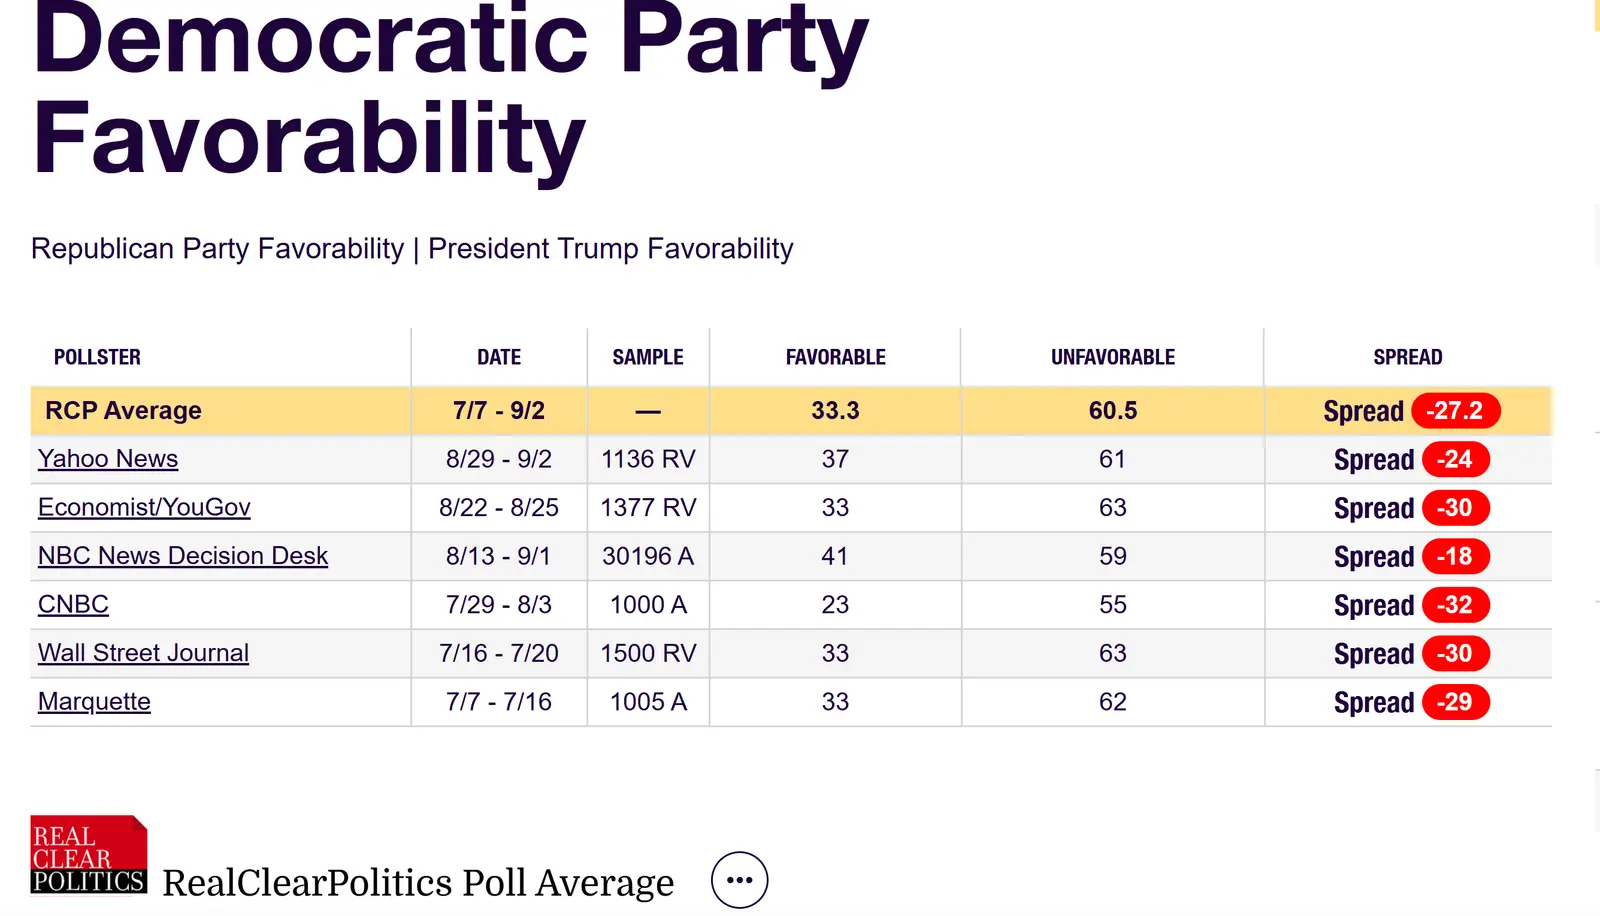Click the -18 NBC News spread badge
The image size is (1600, 916).
1455,556
